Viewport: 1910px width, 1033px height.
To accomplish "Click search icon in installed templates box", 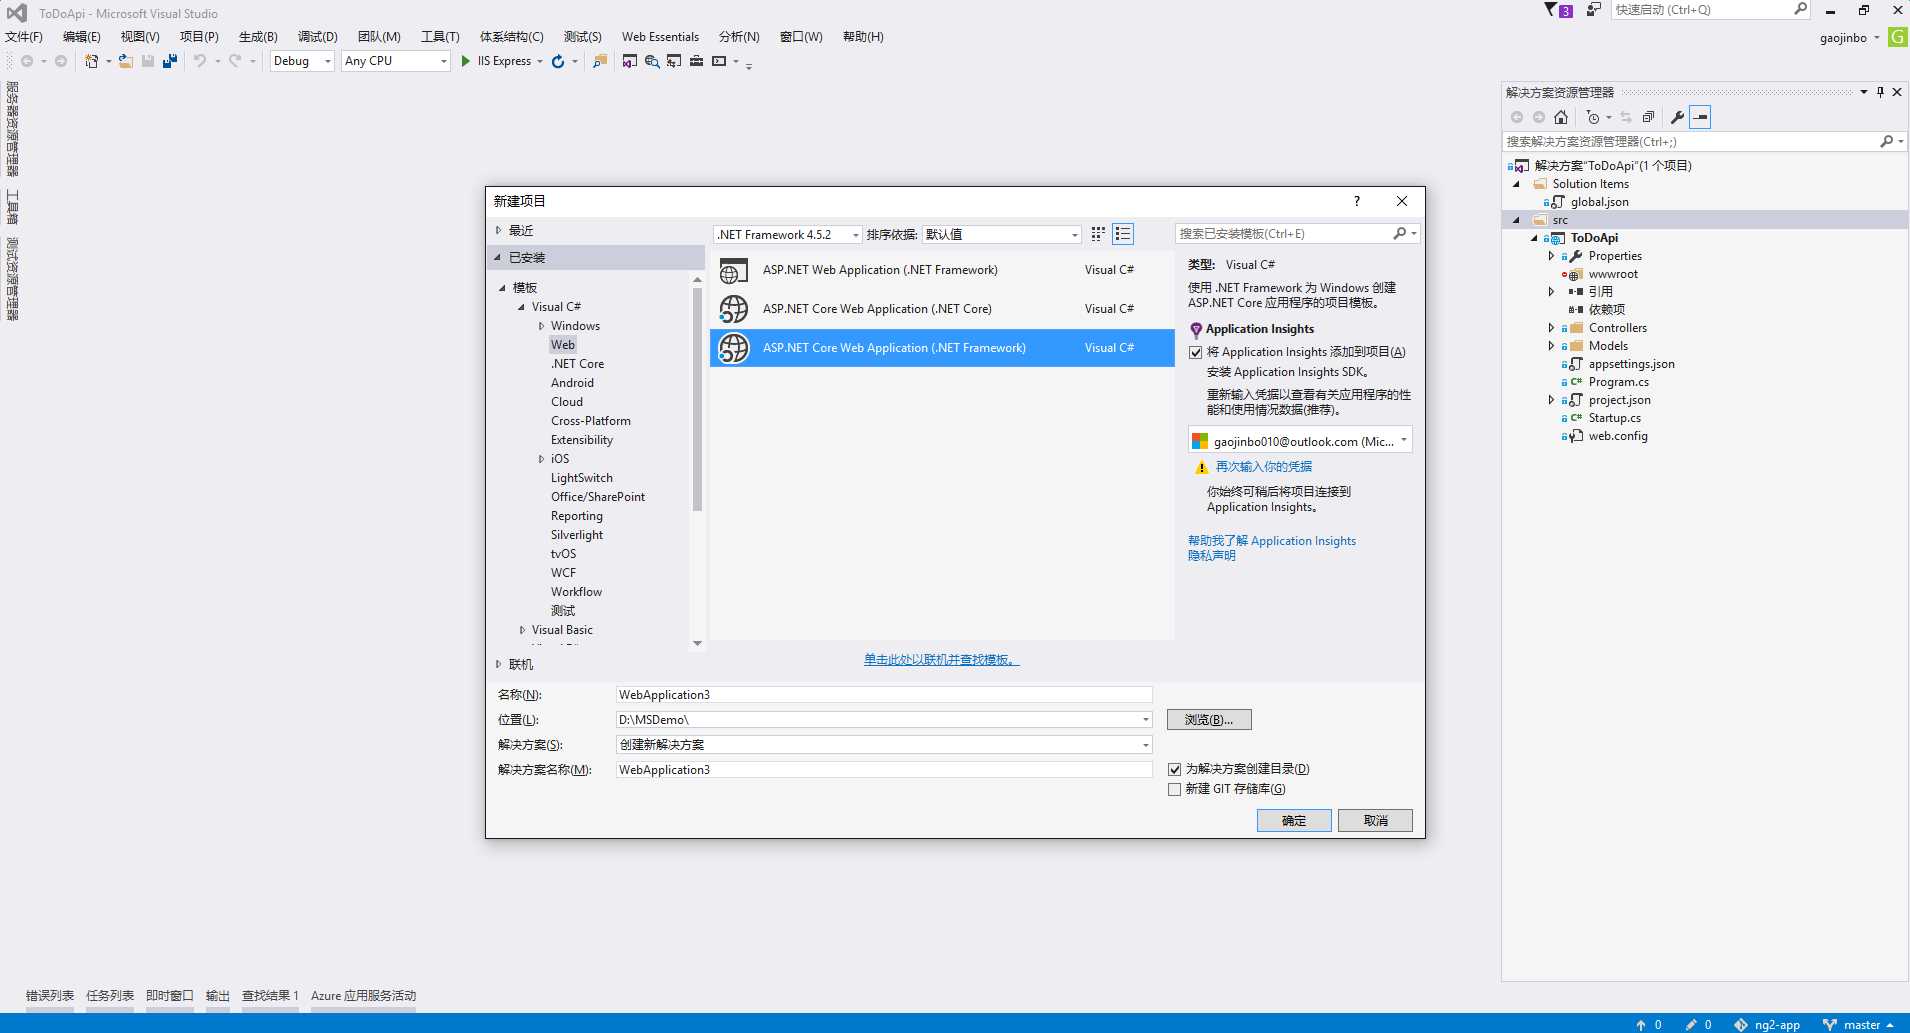I will click(1400, 233).
